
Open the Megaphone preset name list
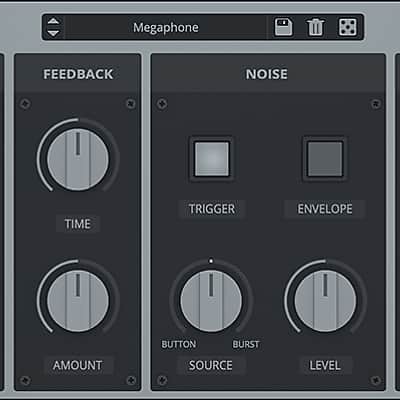[x=166, y=27]
